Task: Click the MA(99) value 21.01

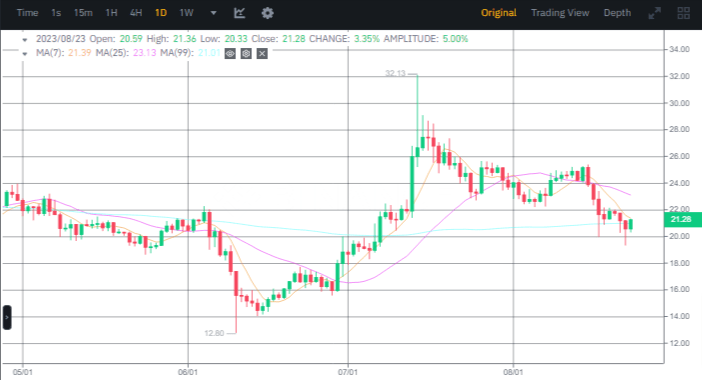Action: pos(209,53)
